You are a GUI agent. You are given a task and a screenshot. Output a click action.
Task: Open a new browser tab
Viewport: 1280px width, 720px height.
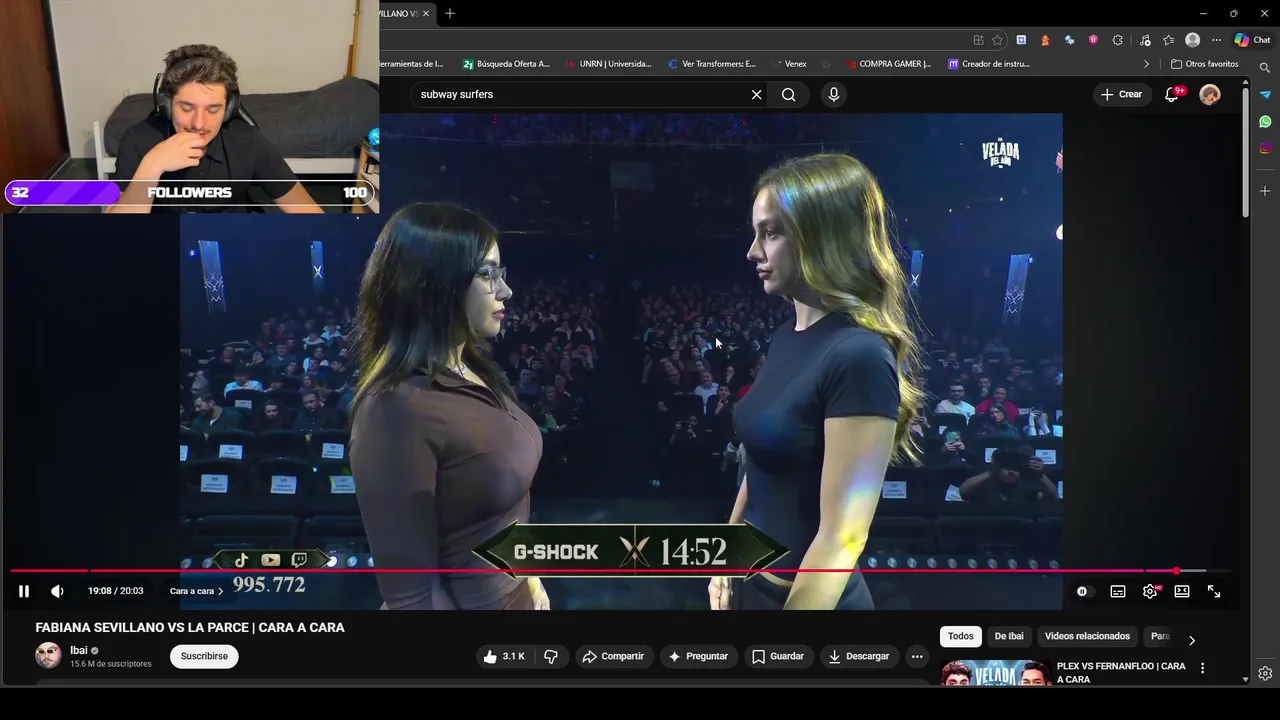(x=450, y=13)
